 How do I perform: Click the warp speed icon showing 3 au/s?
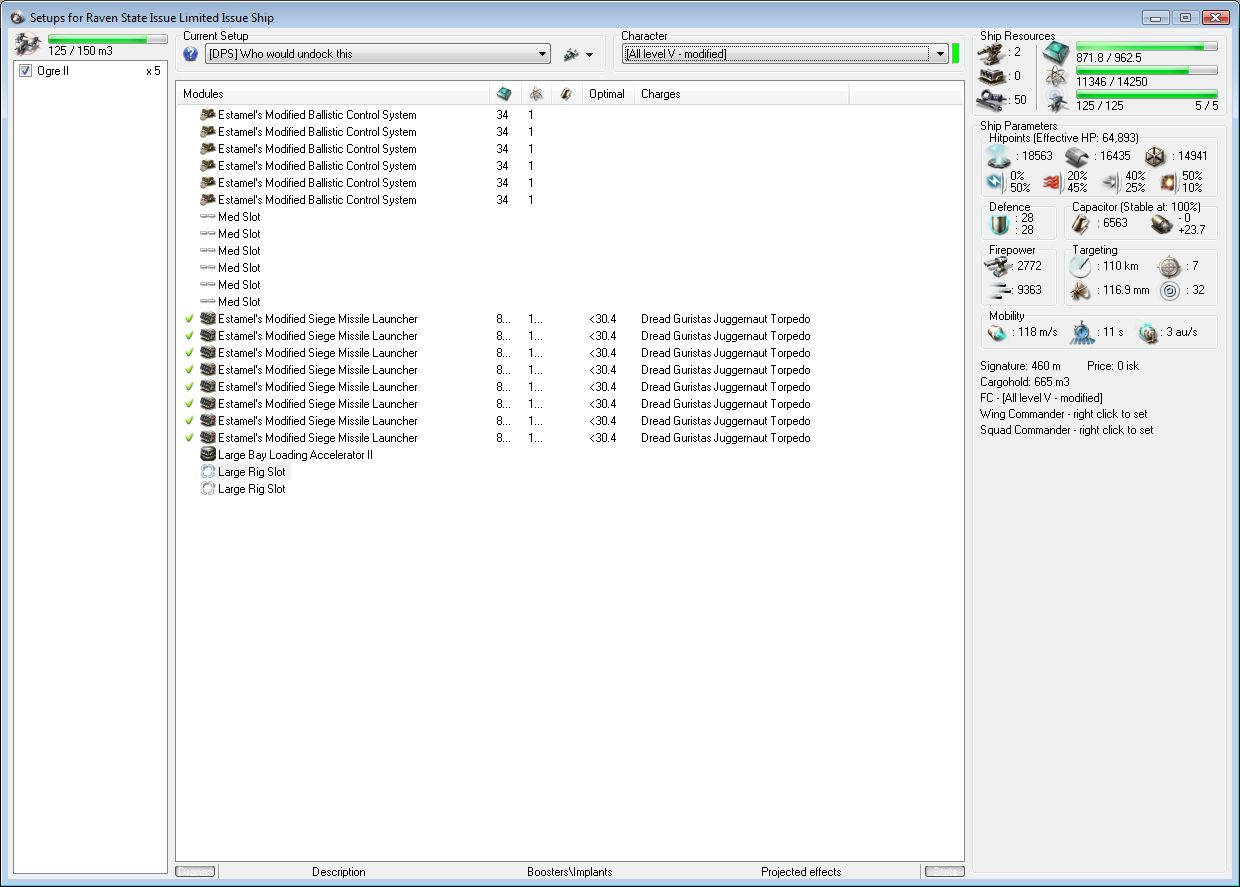[x=1148, y=332]
